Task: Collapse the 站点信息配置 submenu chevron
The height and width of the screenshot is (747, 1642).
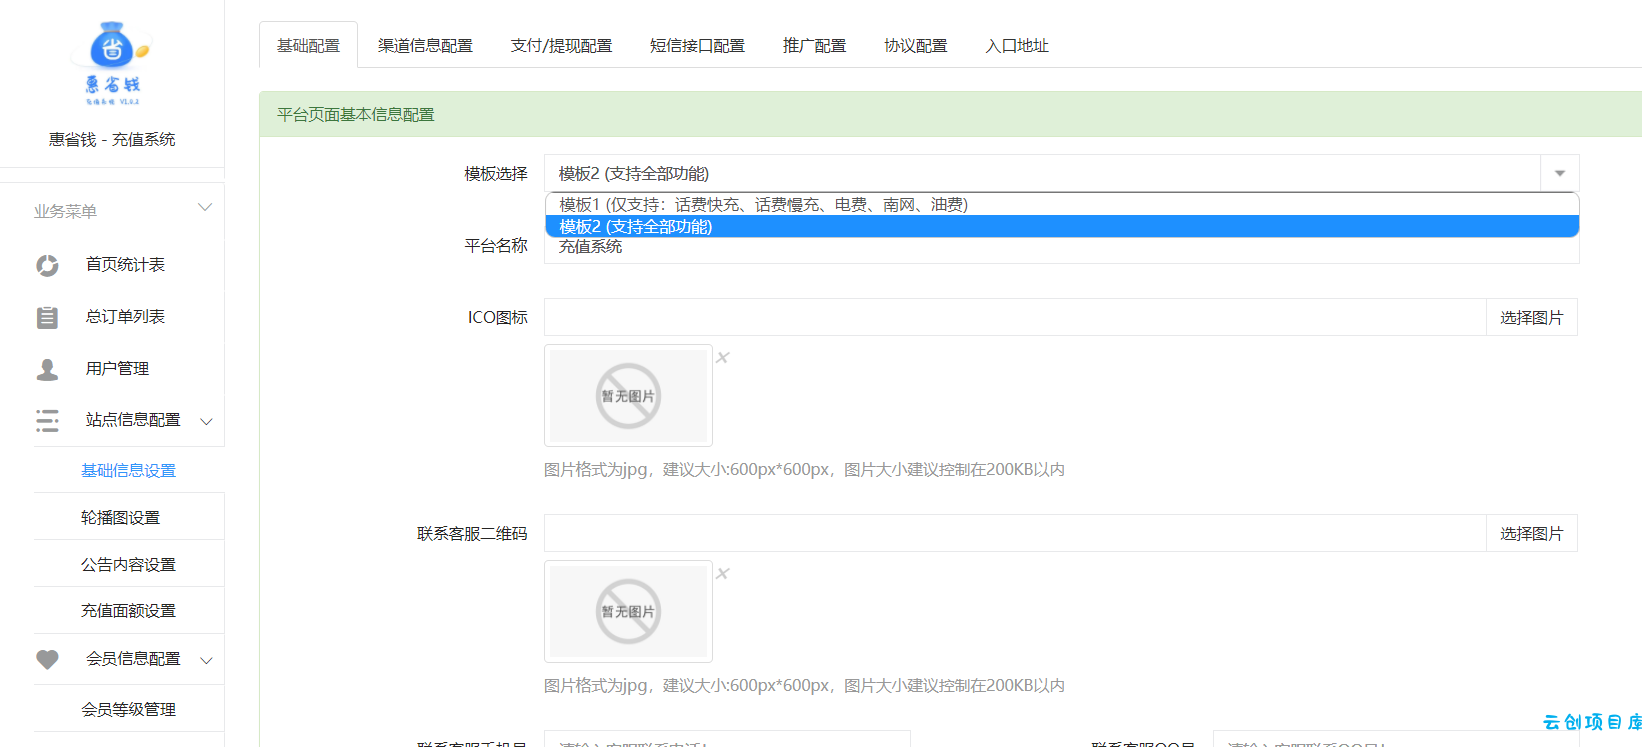Action: [x=206, y=421]
